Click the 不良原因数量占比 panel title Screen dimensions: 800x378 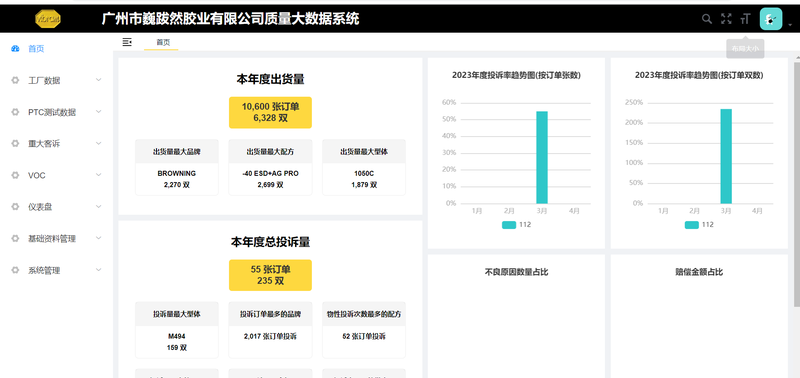[516, 272]
